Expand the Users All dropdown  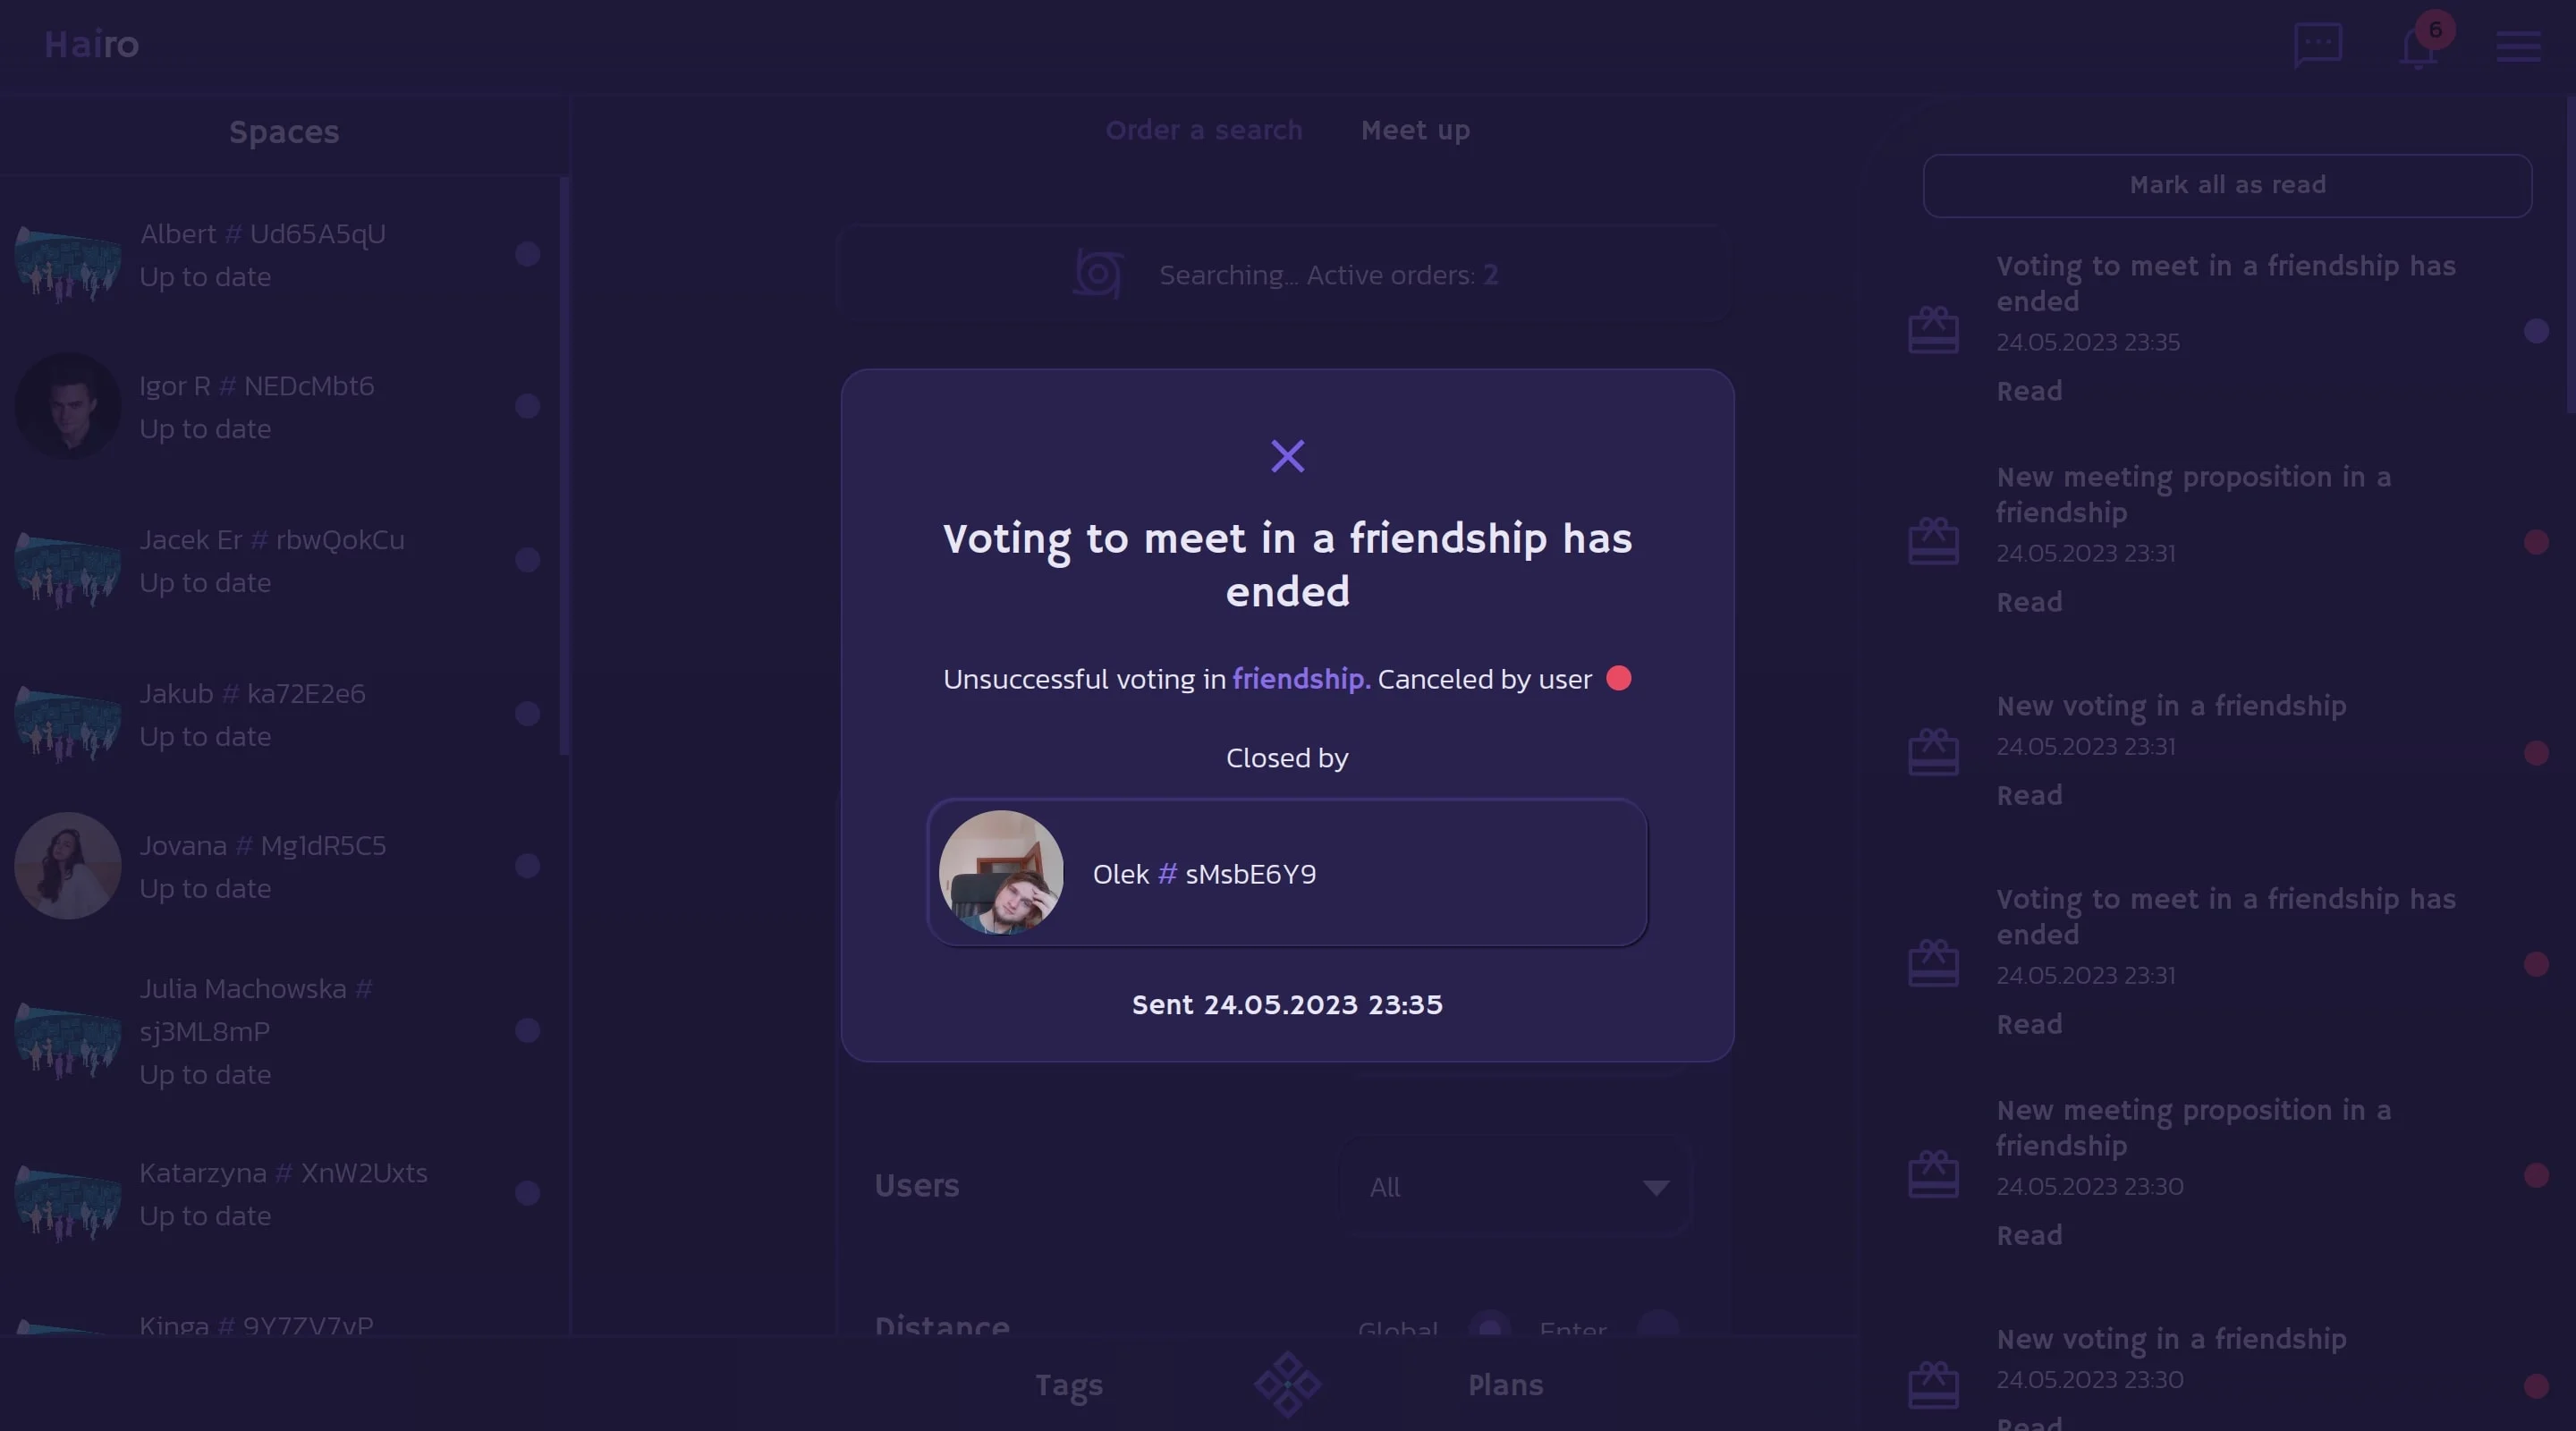[1514, 1187]
